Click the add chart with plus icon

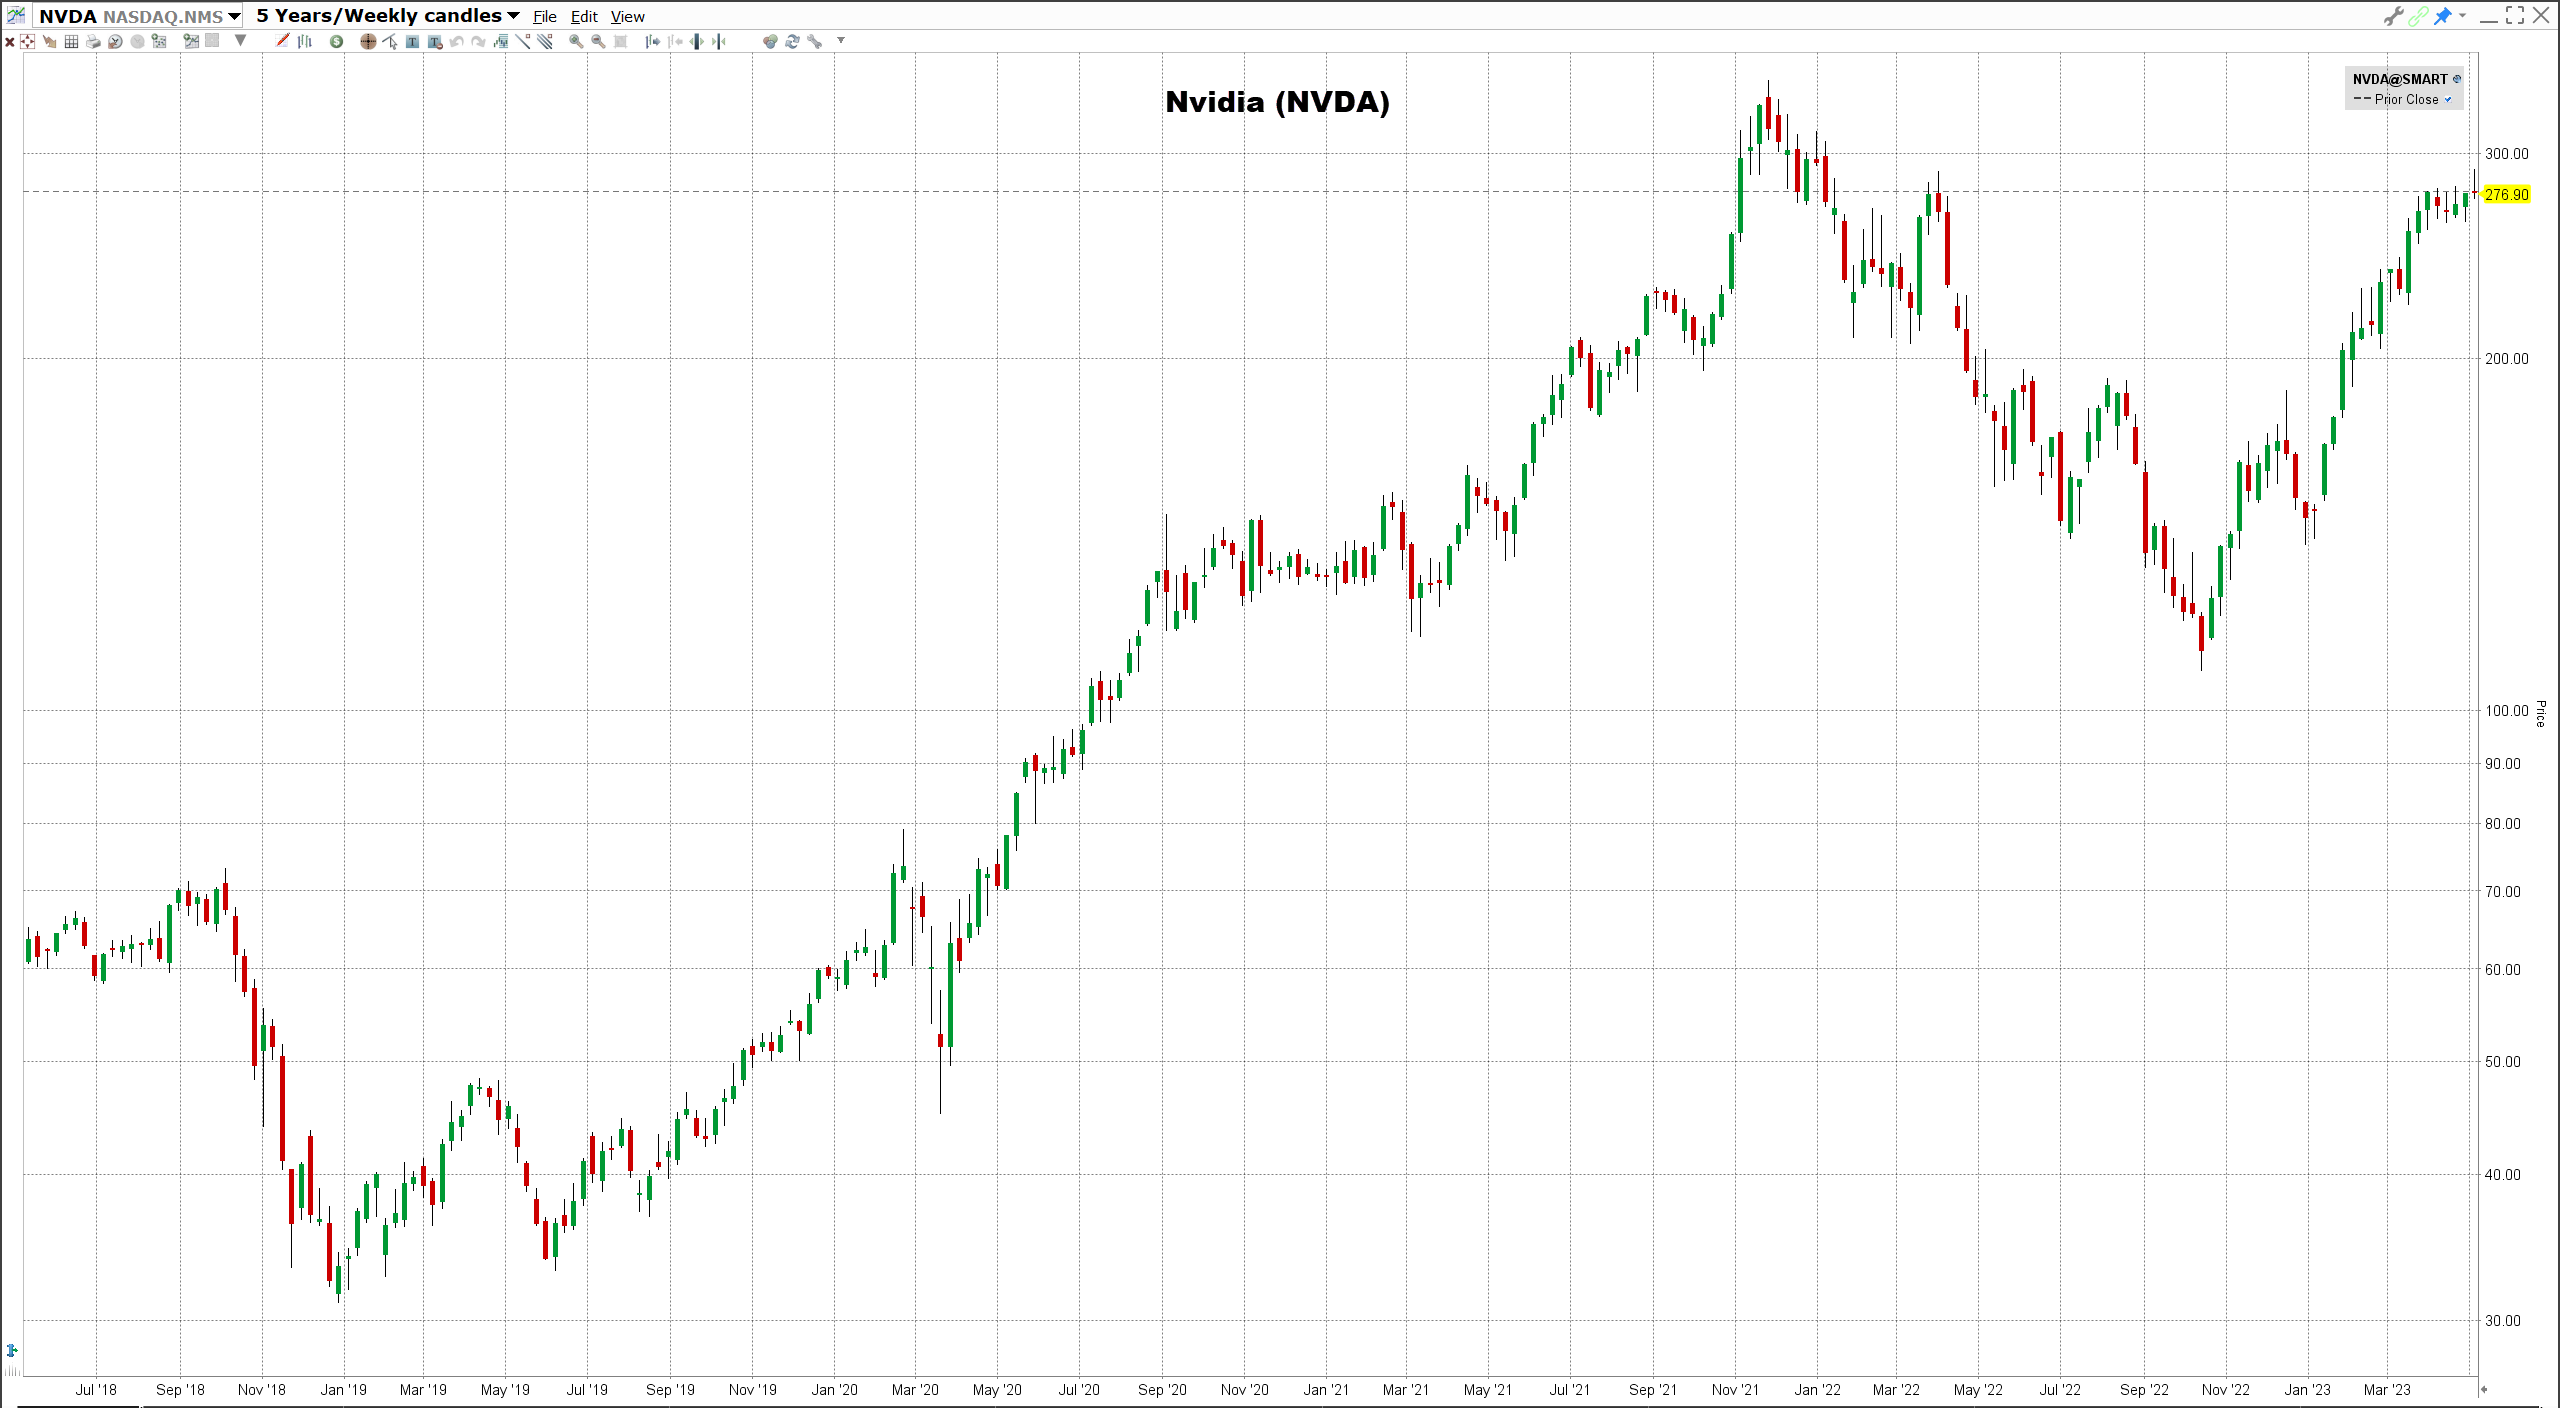click(191, 41)
